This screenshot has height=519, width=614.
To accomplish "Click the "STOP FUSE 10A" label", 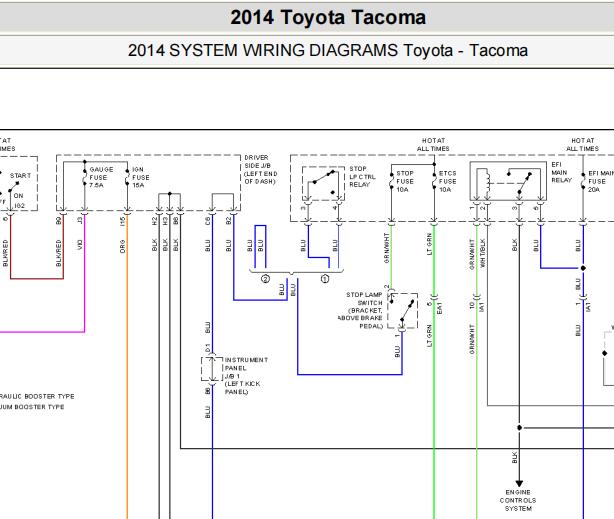I will tap(405, 181).
